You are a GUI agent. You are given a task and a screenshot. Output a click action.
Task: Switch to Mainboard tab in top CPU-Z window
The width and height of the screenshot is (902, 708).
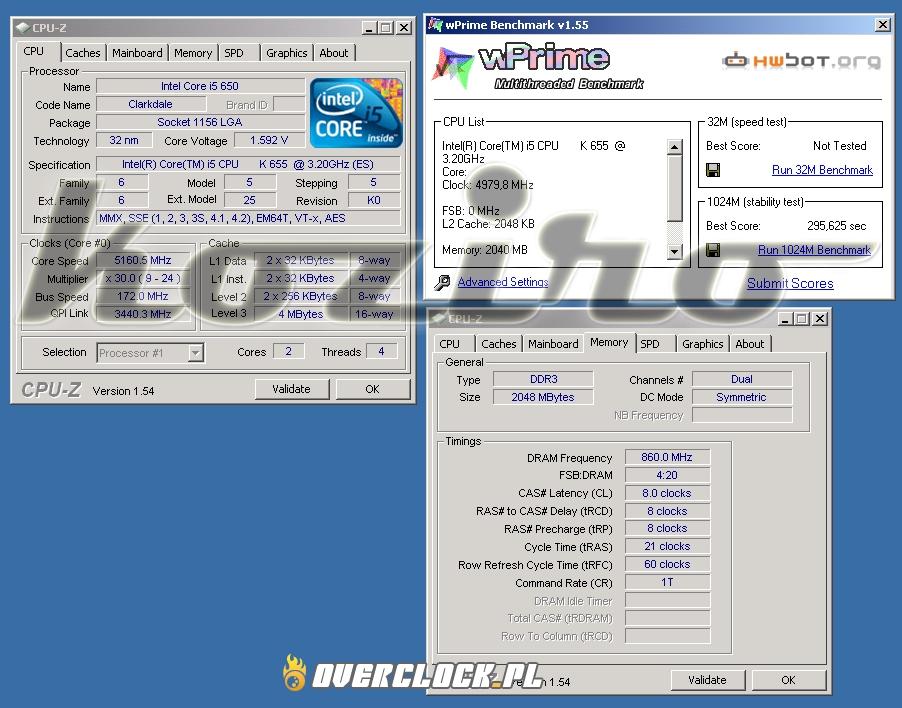point(137,53)
